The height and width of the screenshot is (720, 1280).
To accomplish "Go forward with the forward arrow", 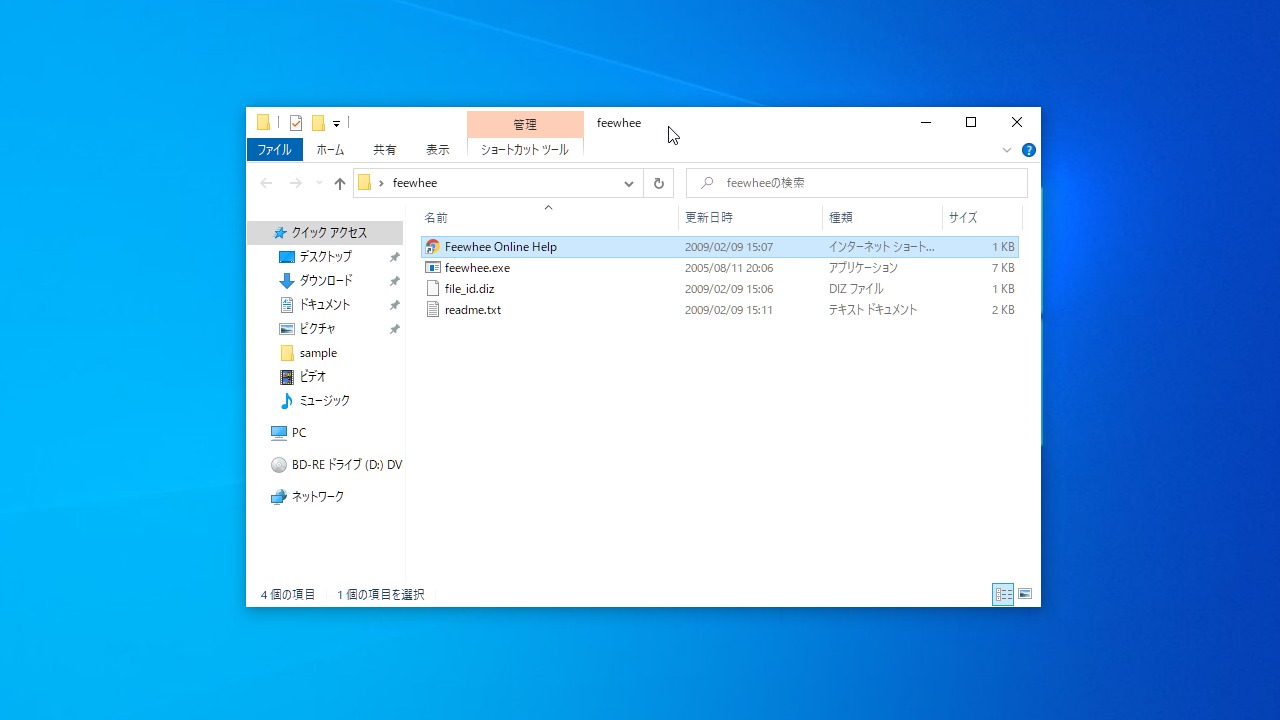I will coord(295,183).
